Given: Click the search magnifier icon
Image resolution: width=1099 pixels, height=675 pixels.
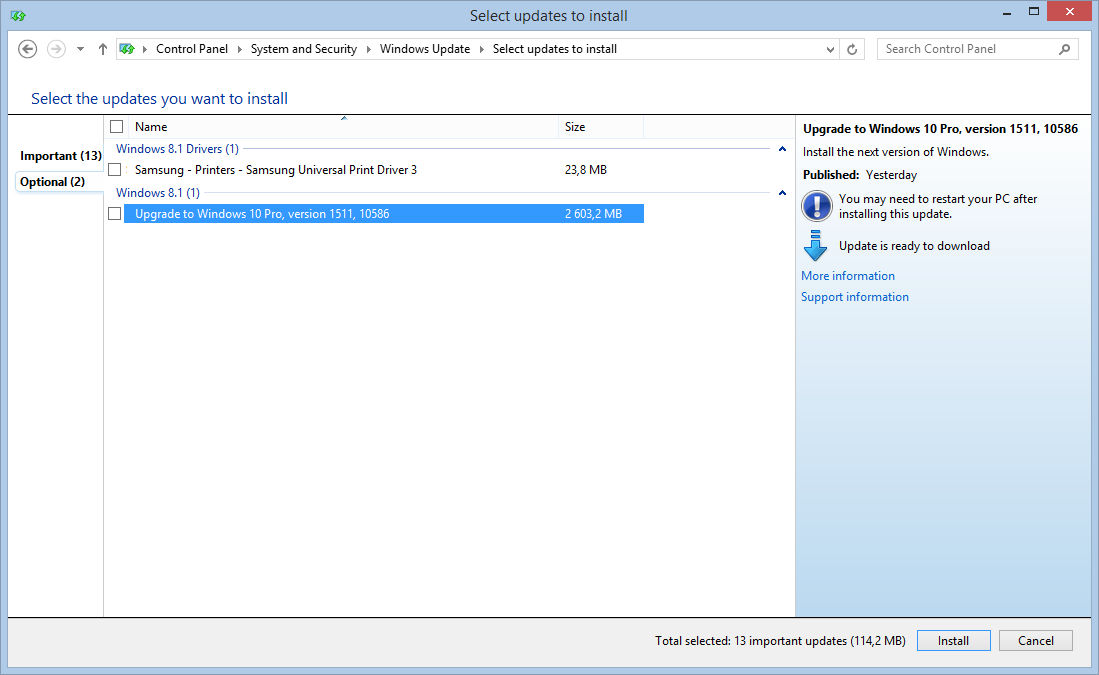Looking at the screenshot, I should pyautogui.click(x=1065, y=49).
